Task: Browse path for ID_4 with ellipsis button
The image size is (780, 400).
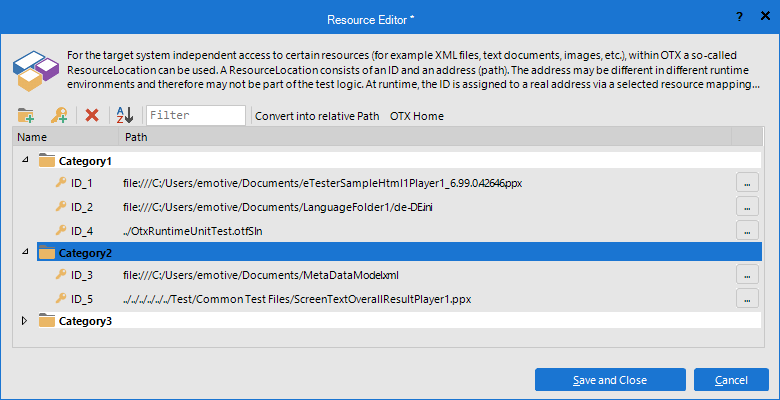Action: (747, 230)
